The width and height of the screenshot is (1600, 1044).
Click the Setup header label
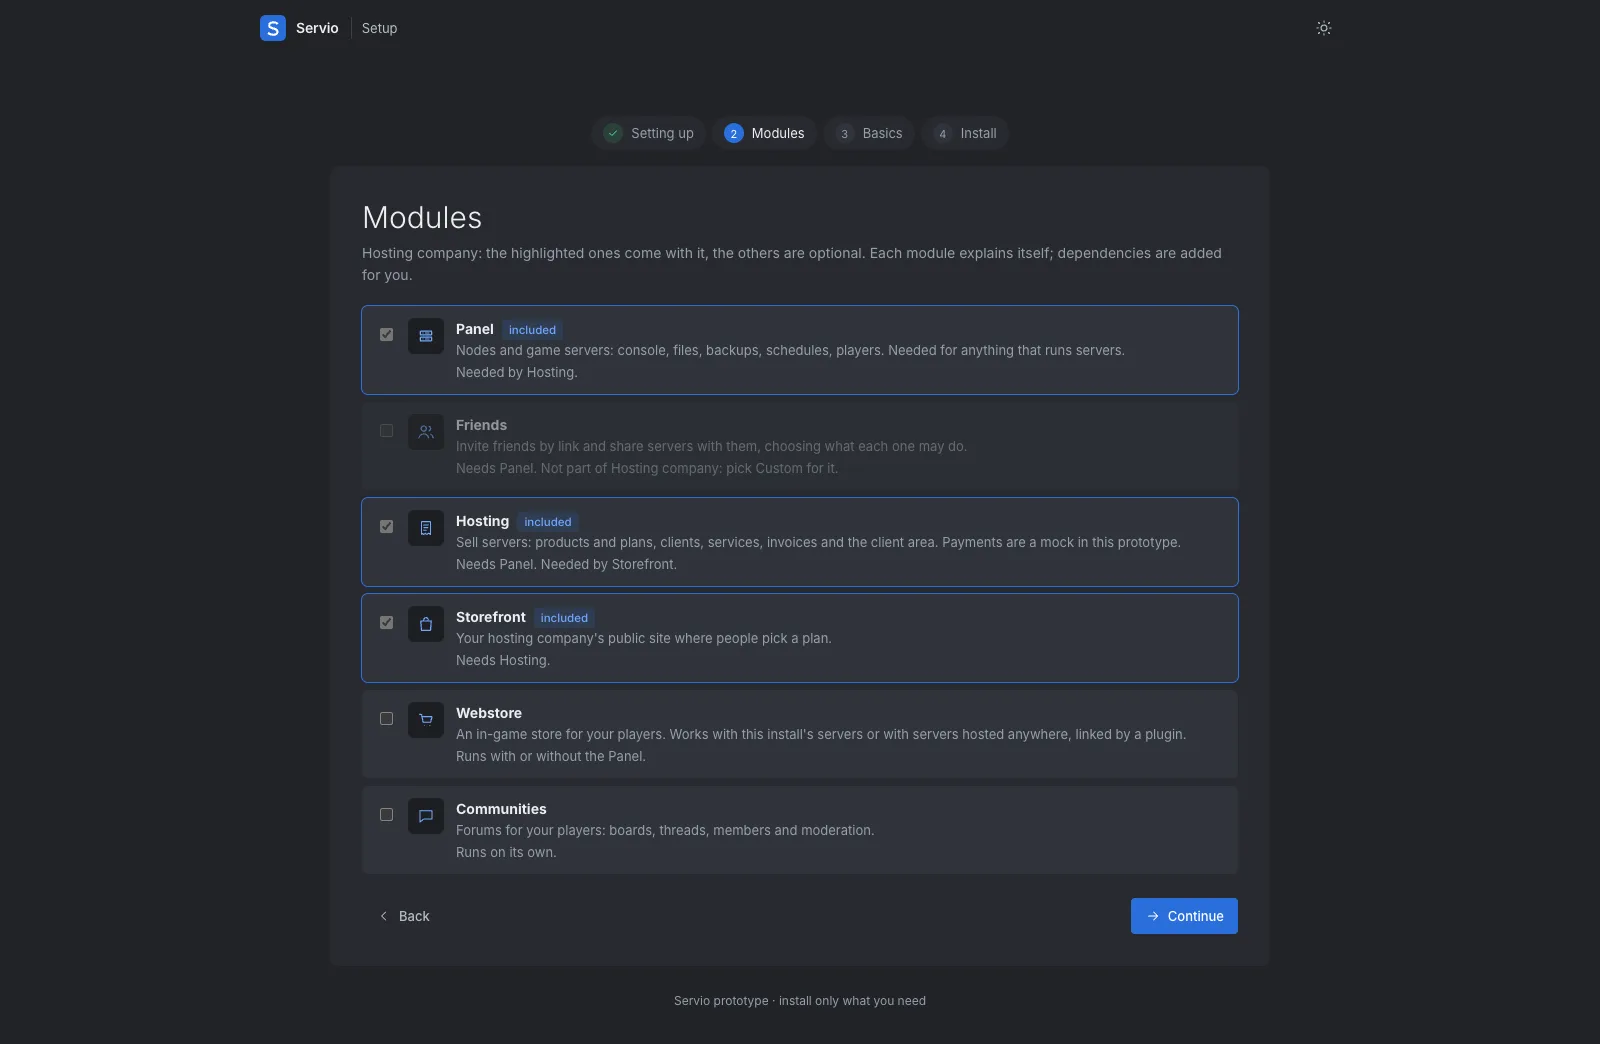point(379,28)
